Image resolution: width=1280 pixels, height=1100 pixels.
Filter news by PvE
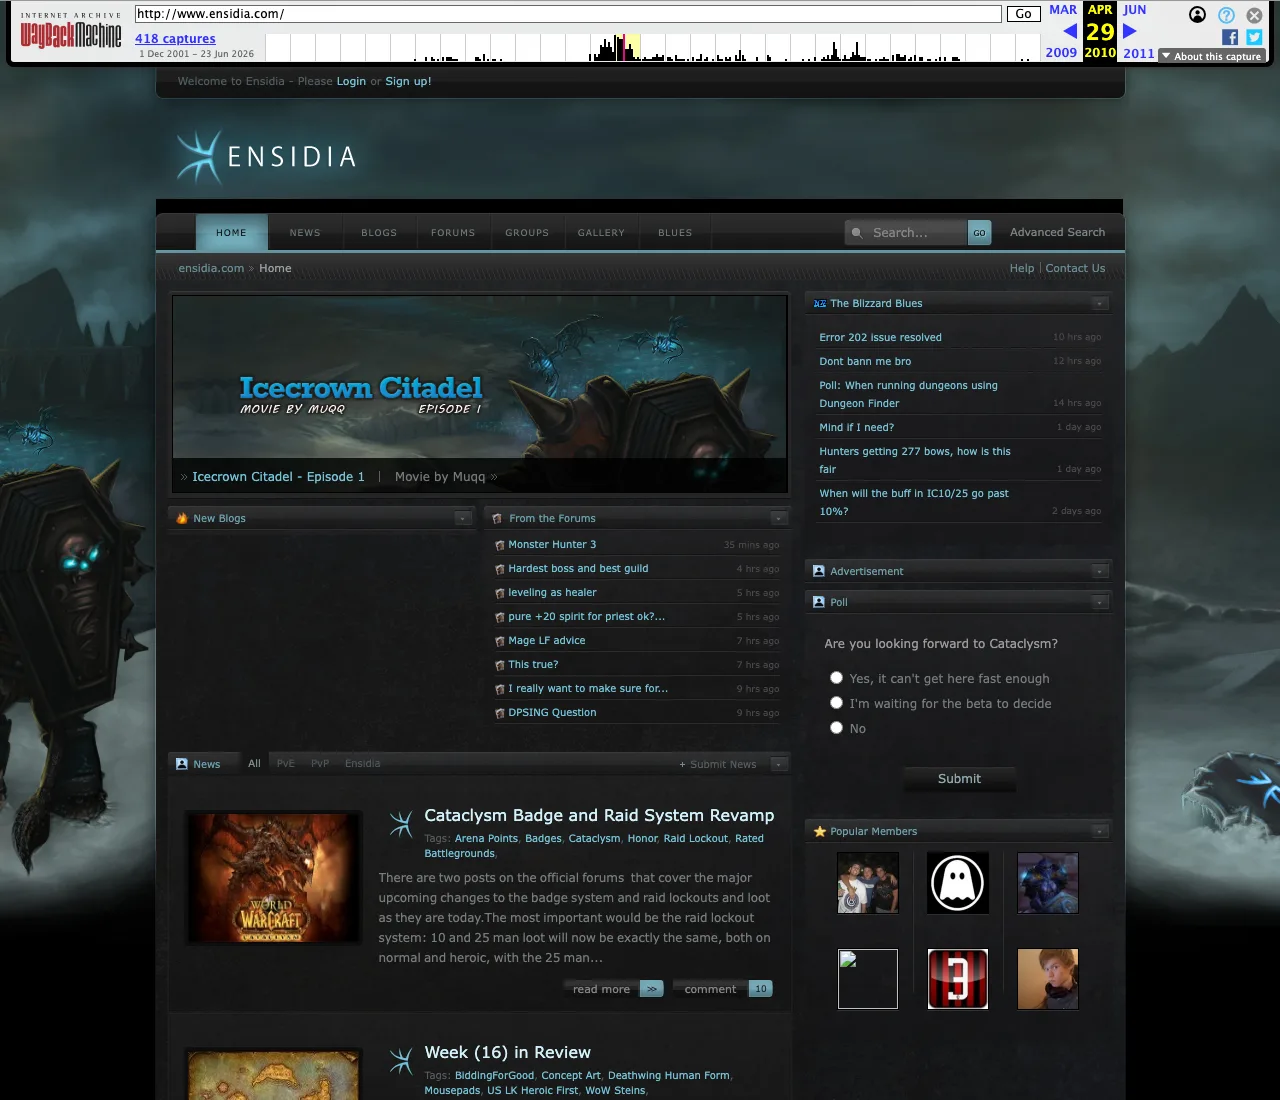tap(286, 763)
